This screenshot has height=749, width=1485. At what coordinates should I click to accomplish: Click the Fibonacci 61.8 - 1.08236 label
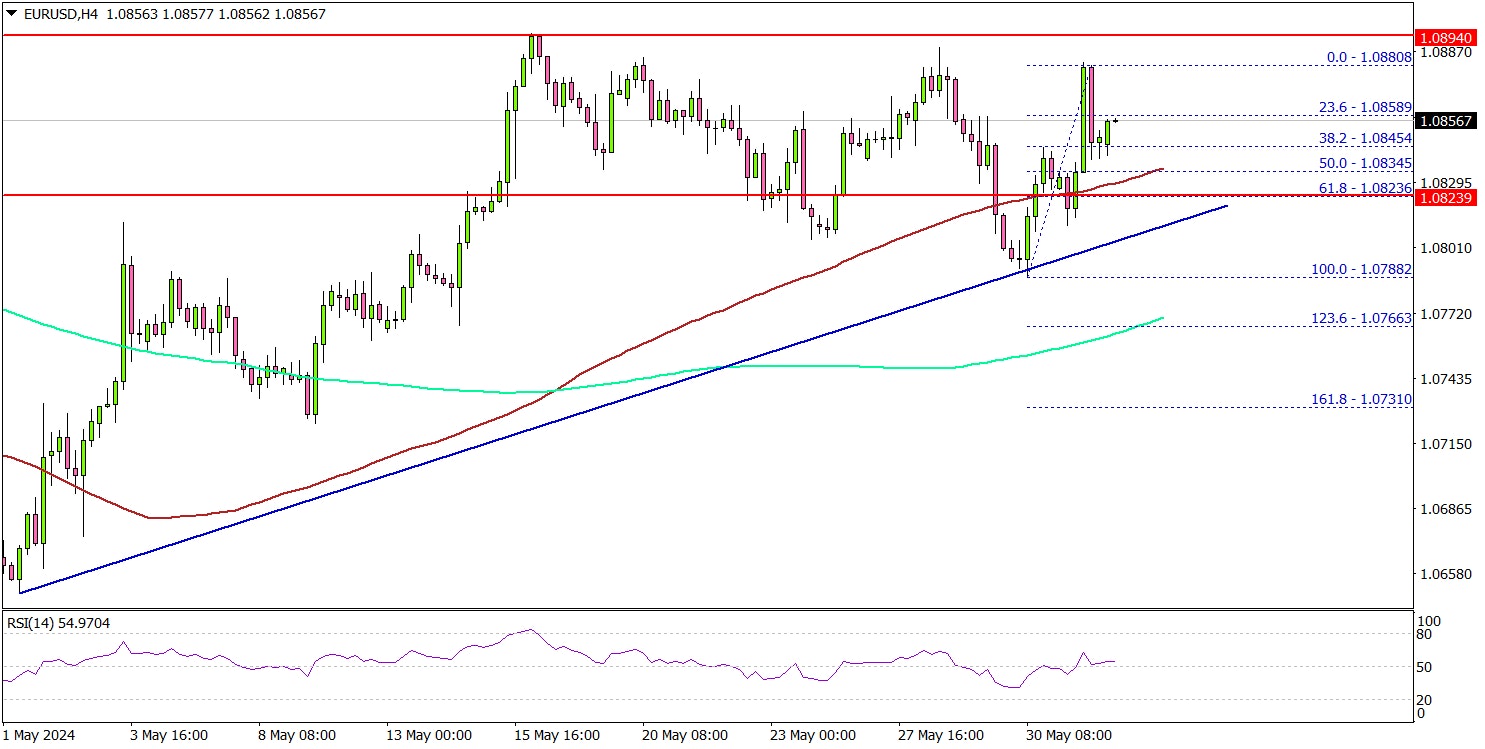click(1368, 187)
